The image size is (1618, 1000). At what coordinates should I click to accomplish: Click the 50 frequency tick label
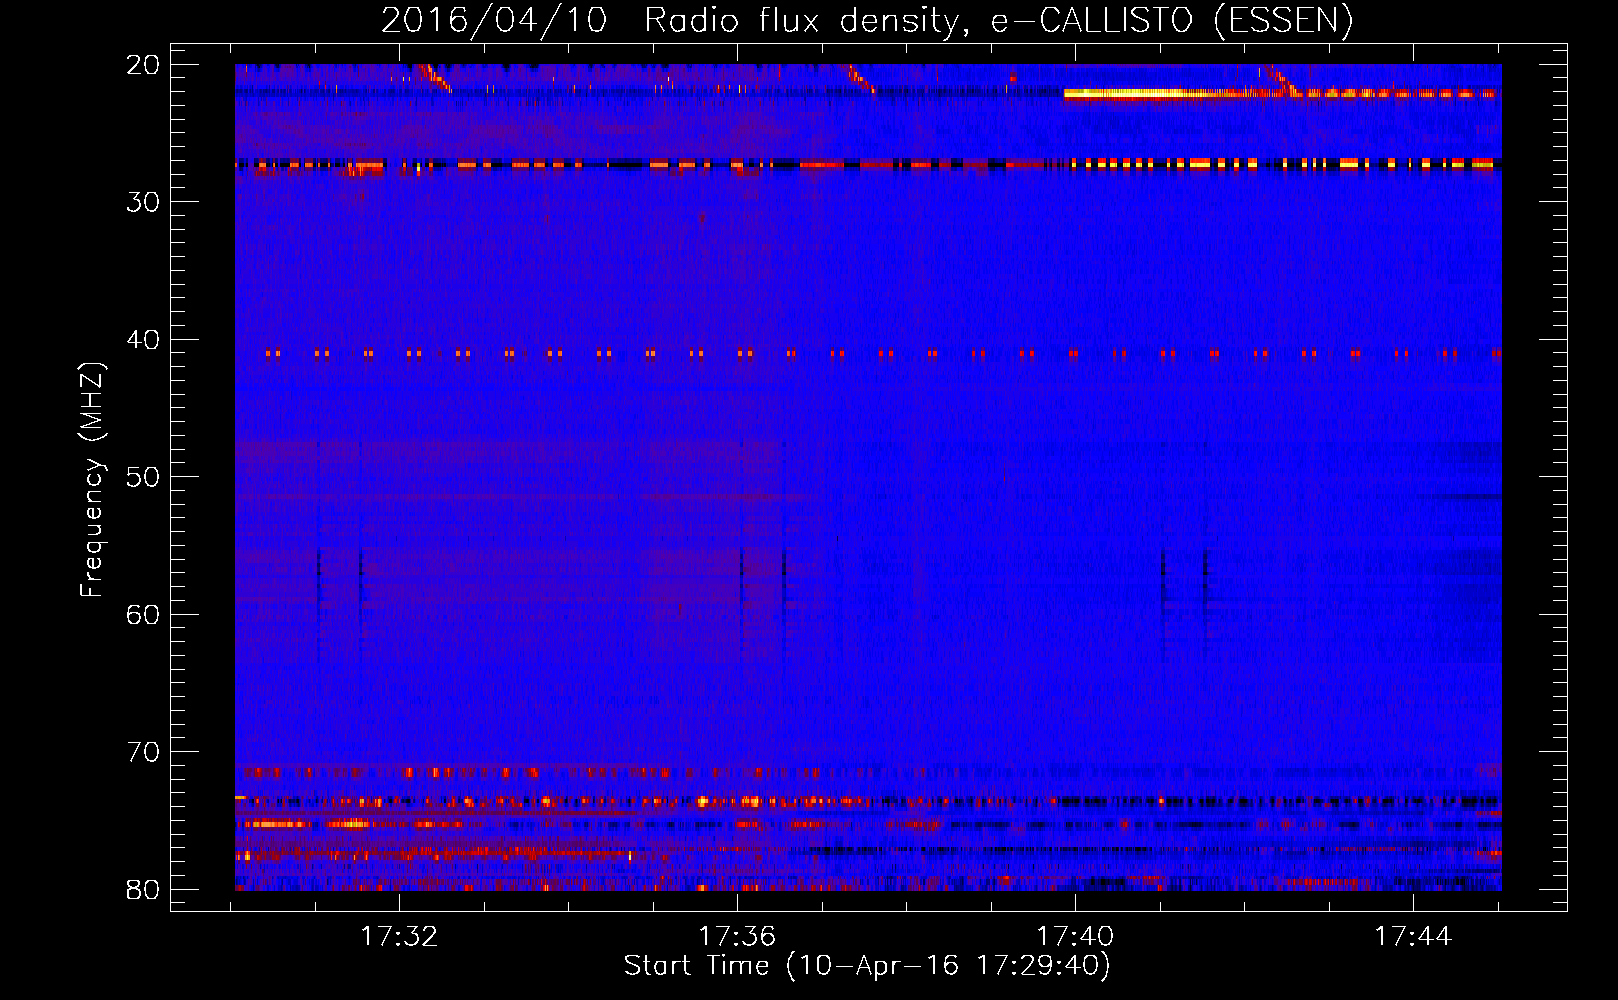click(x=144, y=477)
